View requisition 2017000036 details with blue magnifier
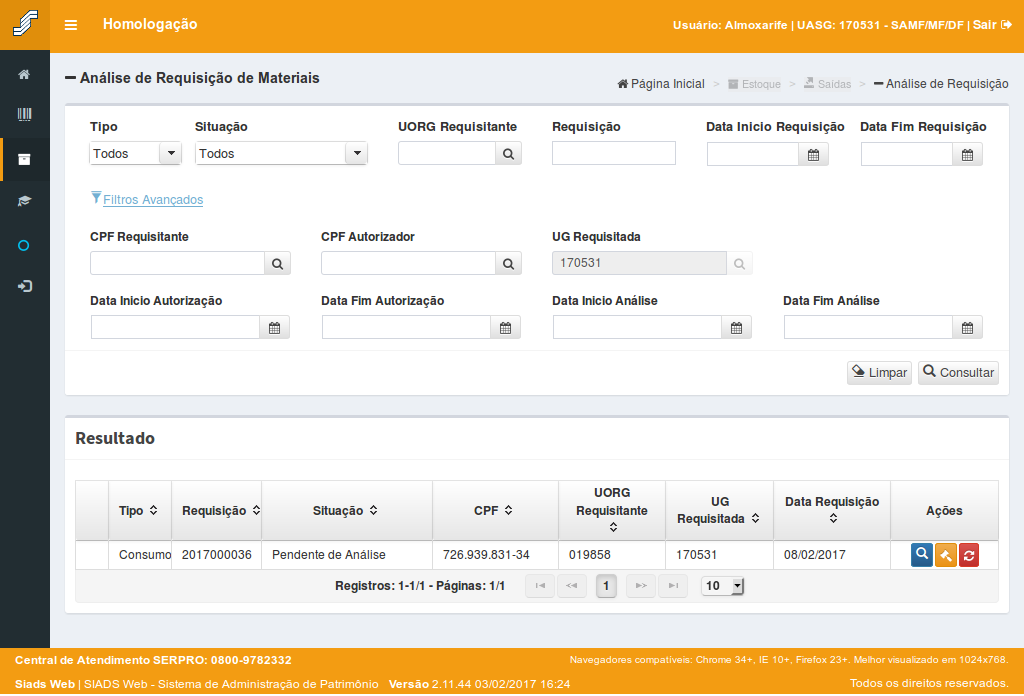 coord(921,555)
